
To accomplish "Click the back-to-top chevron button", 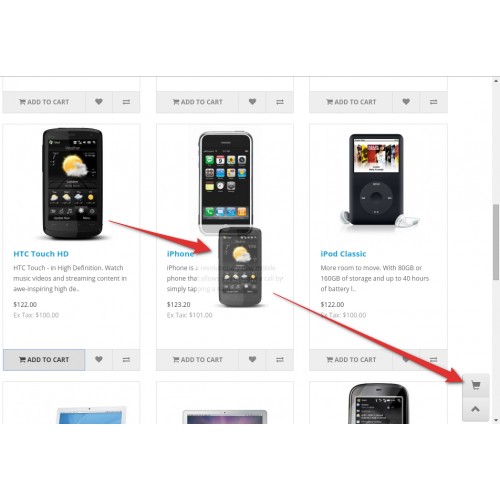I will [476, 409].
